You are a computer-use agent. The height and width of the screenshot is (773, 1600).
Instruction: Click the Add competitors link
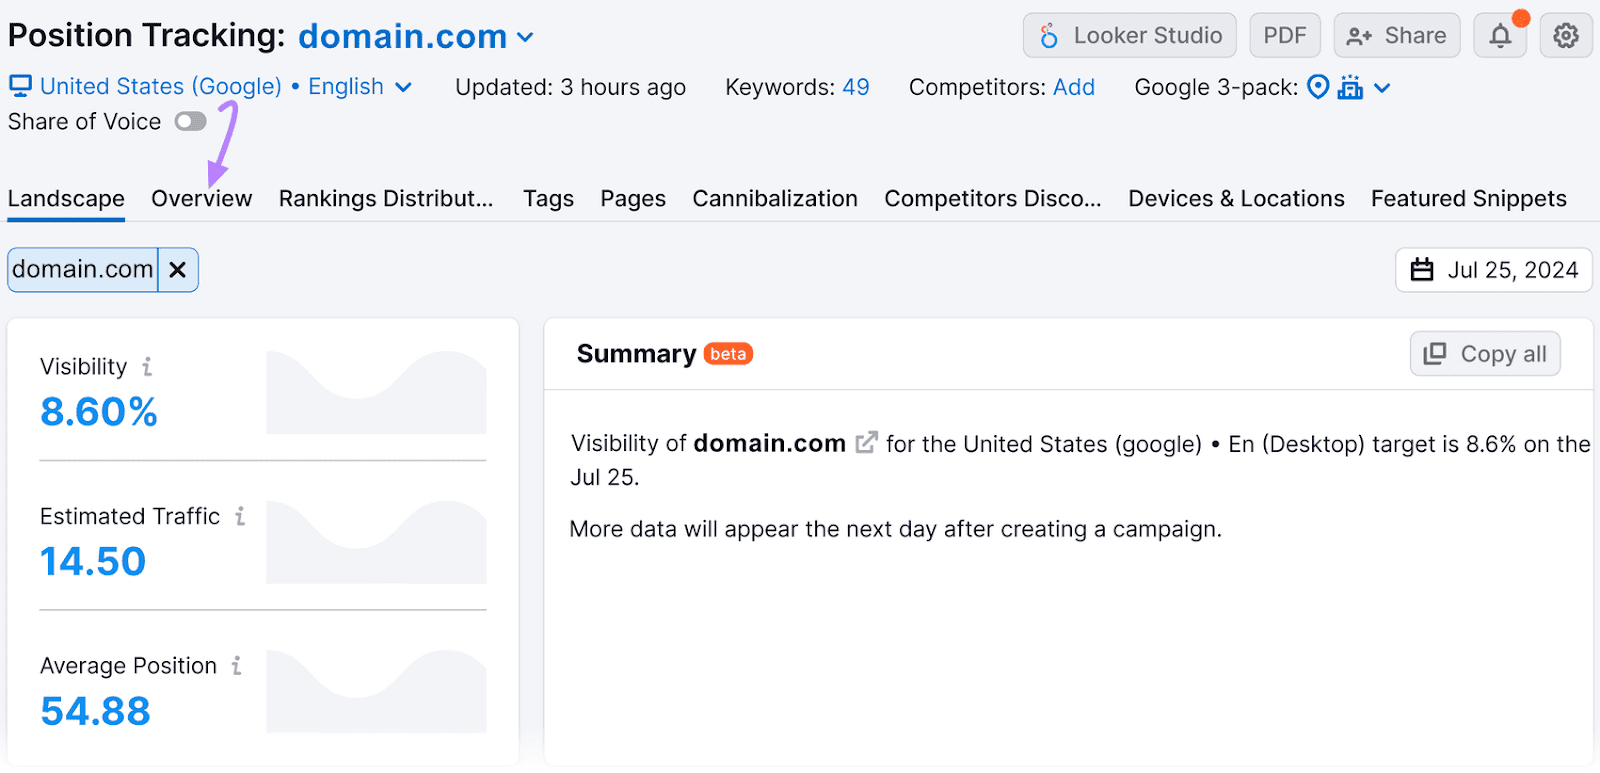coord(1074,87)
